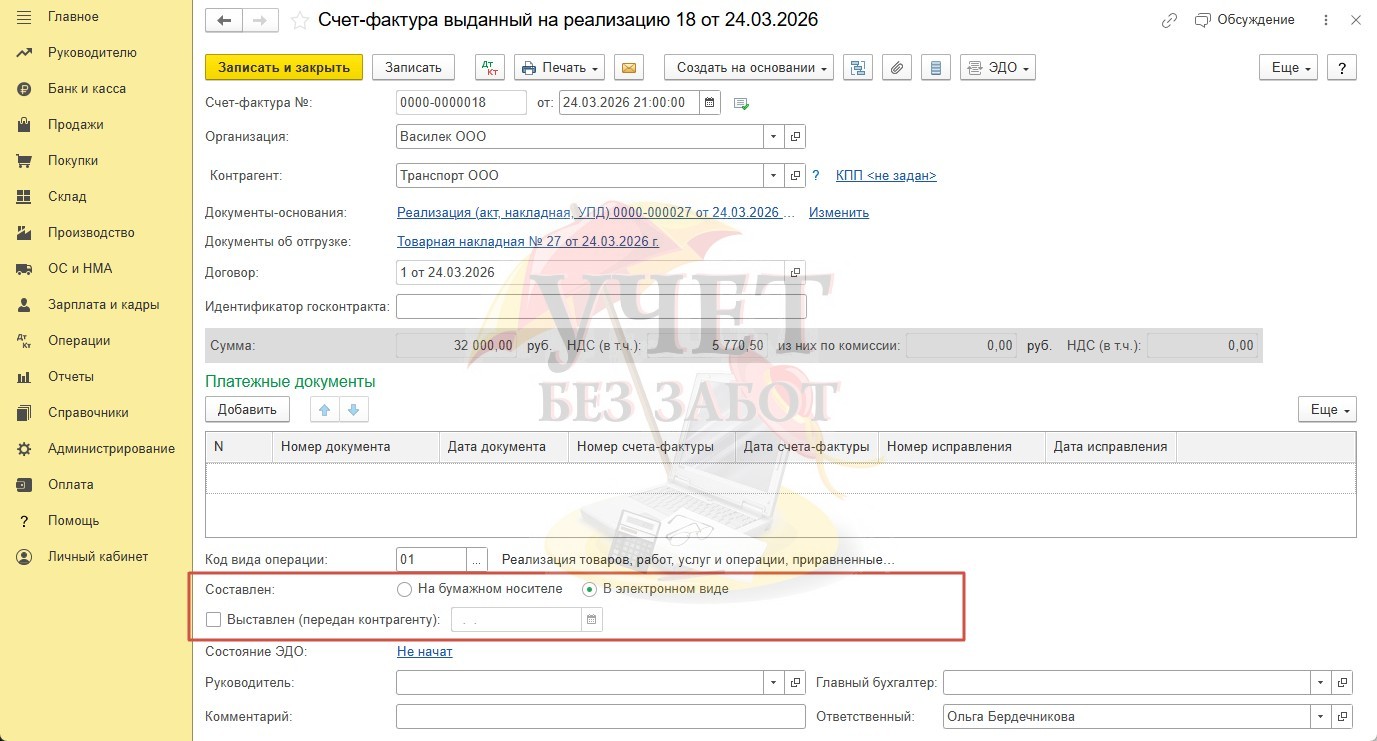Viewport: 1377px width, 741px height.
Task: Expand the ЭДО dropdown menu
Action: click(997, 67)
